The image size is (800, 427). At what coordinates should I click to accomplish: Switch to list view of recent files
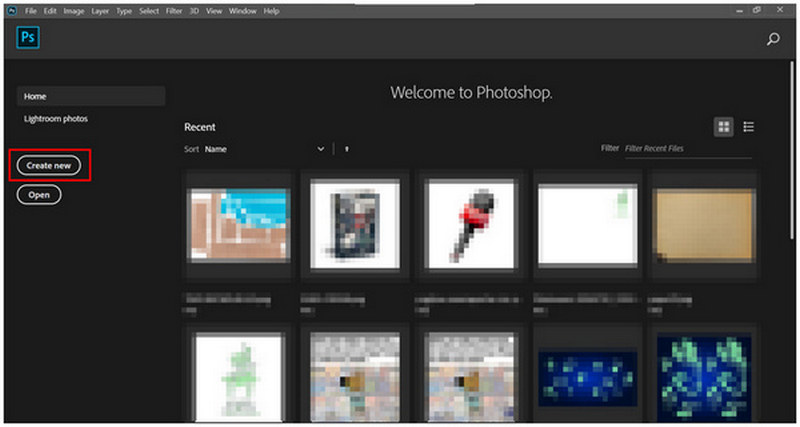748,127
